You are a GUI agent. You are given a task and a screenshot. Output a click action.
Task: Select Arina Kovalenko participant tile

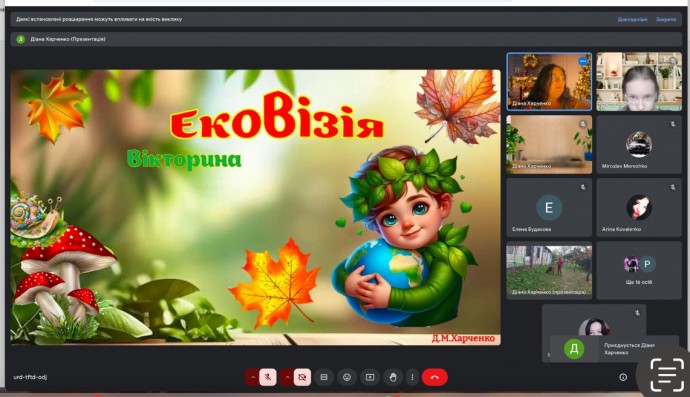pyautogui.click(x=639, y=208)
